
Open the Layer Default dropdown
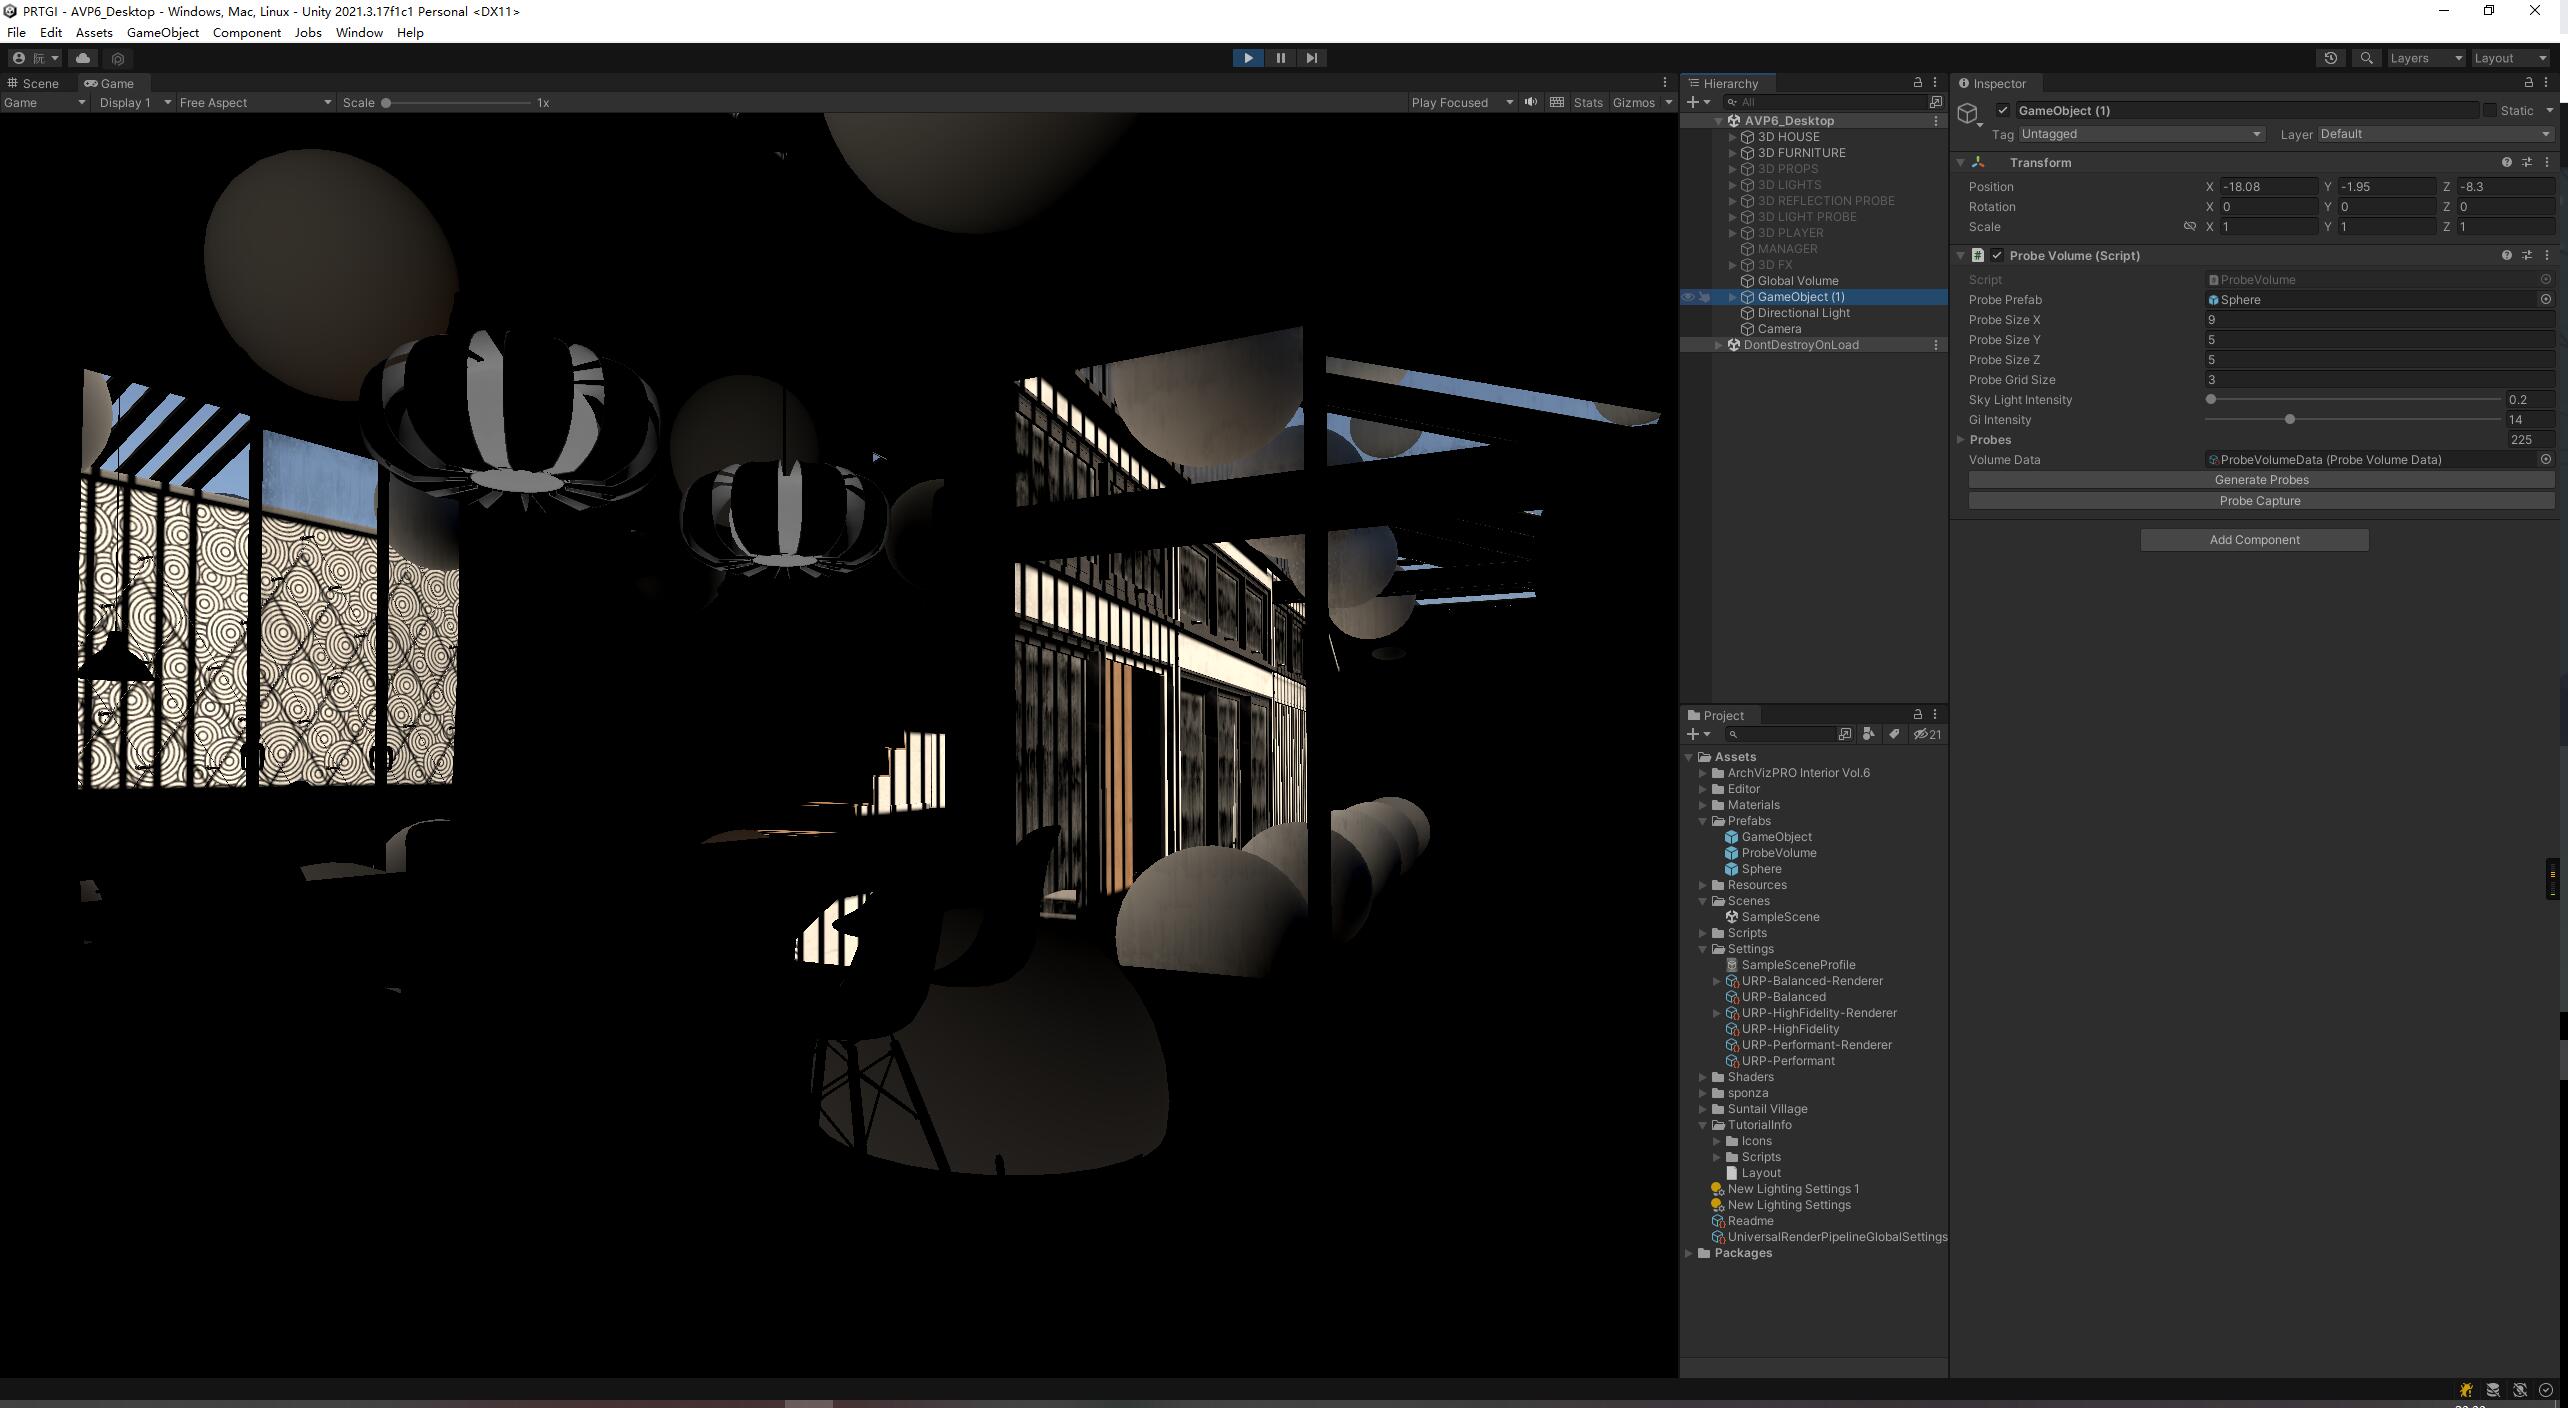(2434, 134)
